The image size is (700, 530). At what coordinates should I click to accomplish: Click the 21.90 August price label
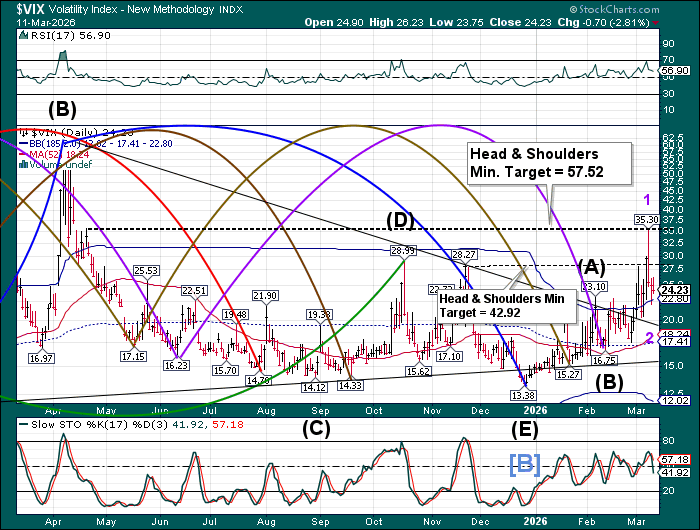tap(265, 295)
